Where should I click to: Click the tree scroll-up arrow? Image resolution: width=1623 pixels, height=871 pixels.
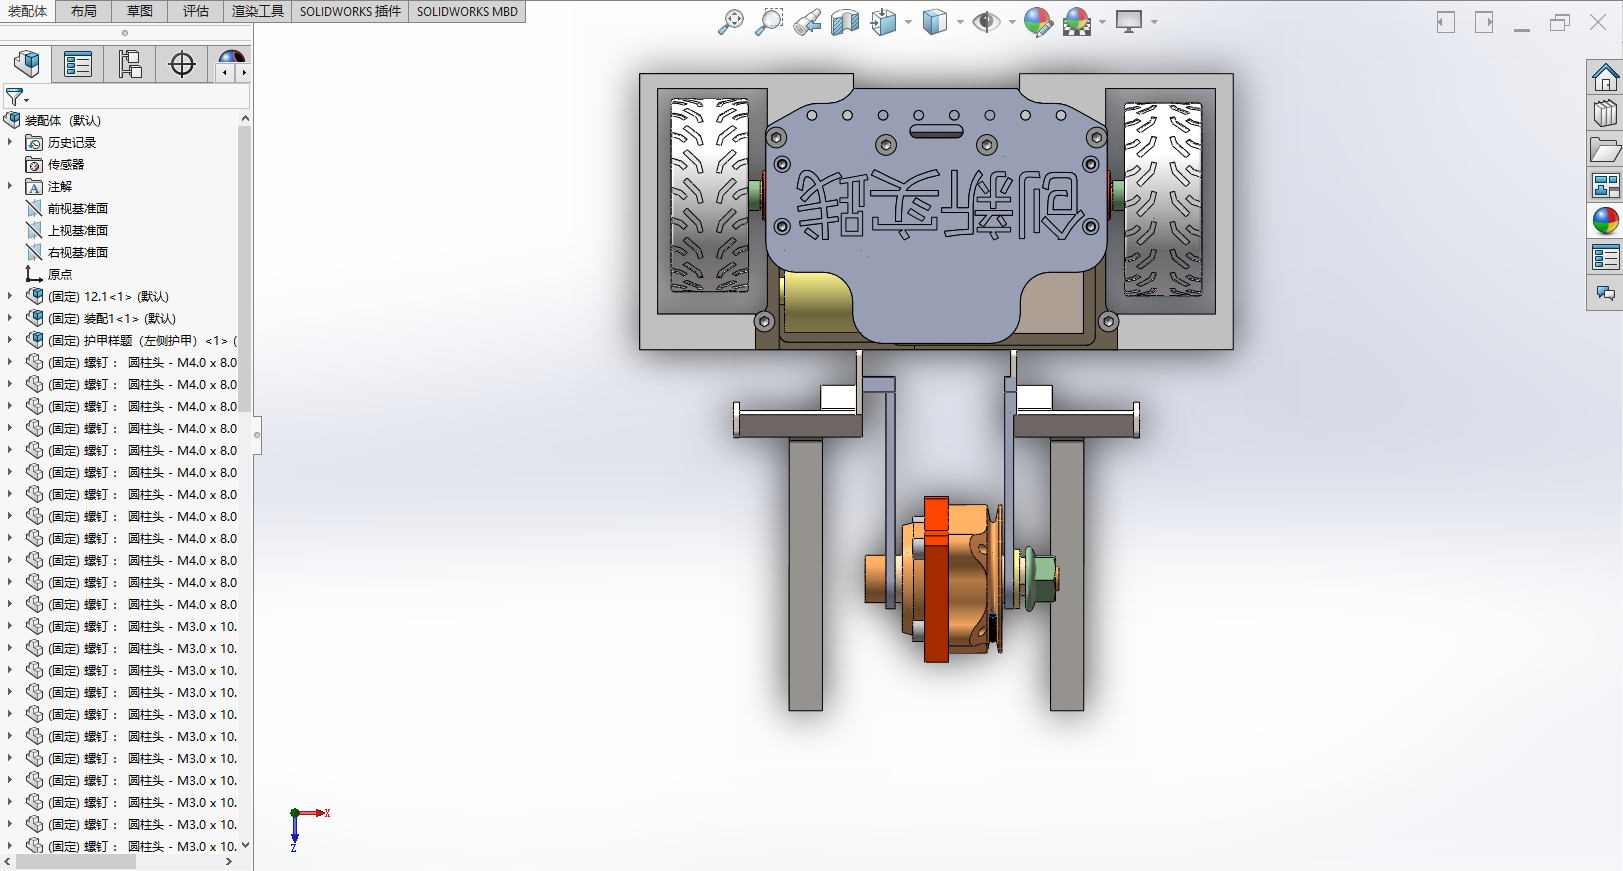245,119
